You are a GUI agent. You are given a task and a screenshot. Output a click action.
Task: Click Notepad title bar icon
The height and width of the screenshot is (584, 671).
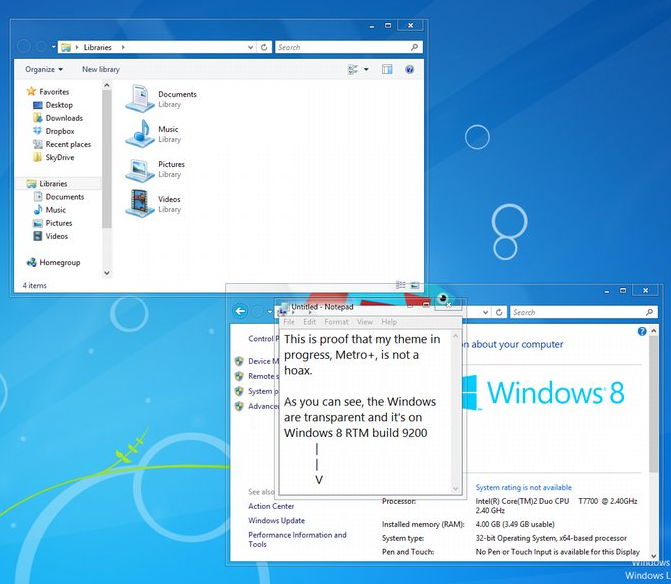(x=283, y=308)
